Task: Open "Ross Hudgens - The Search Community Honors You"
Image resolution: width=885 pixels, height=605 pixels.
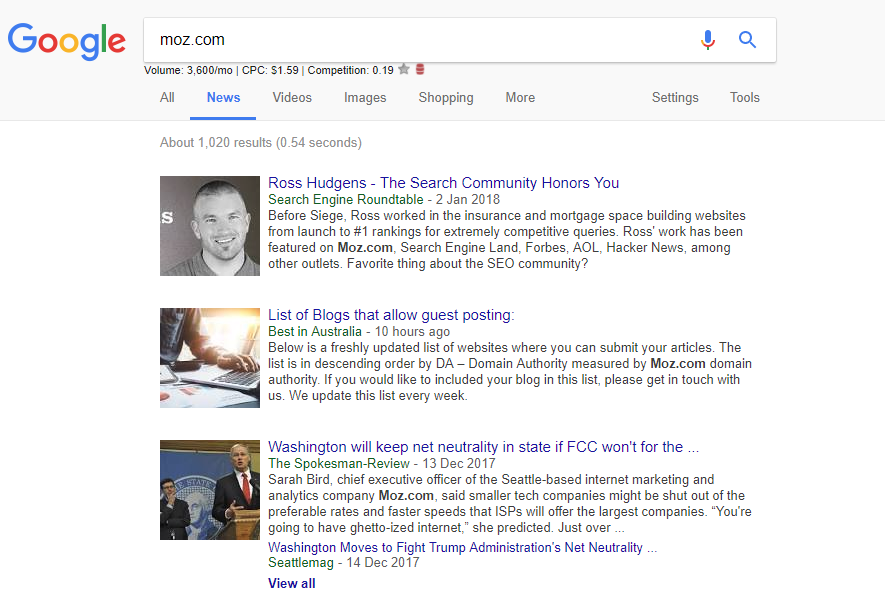Action: click(x=444, y=183)
